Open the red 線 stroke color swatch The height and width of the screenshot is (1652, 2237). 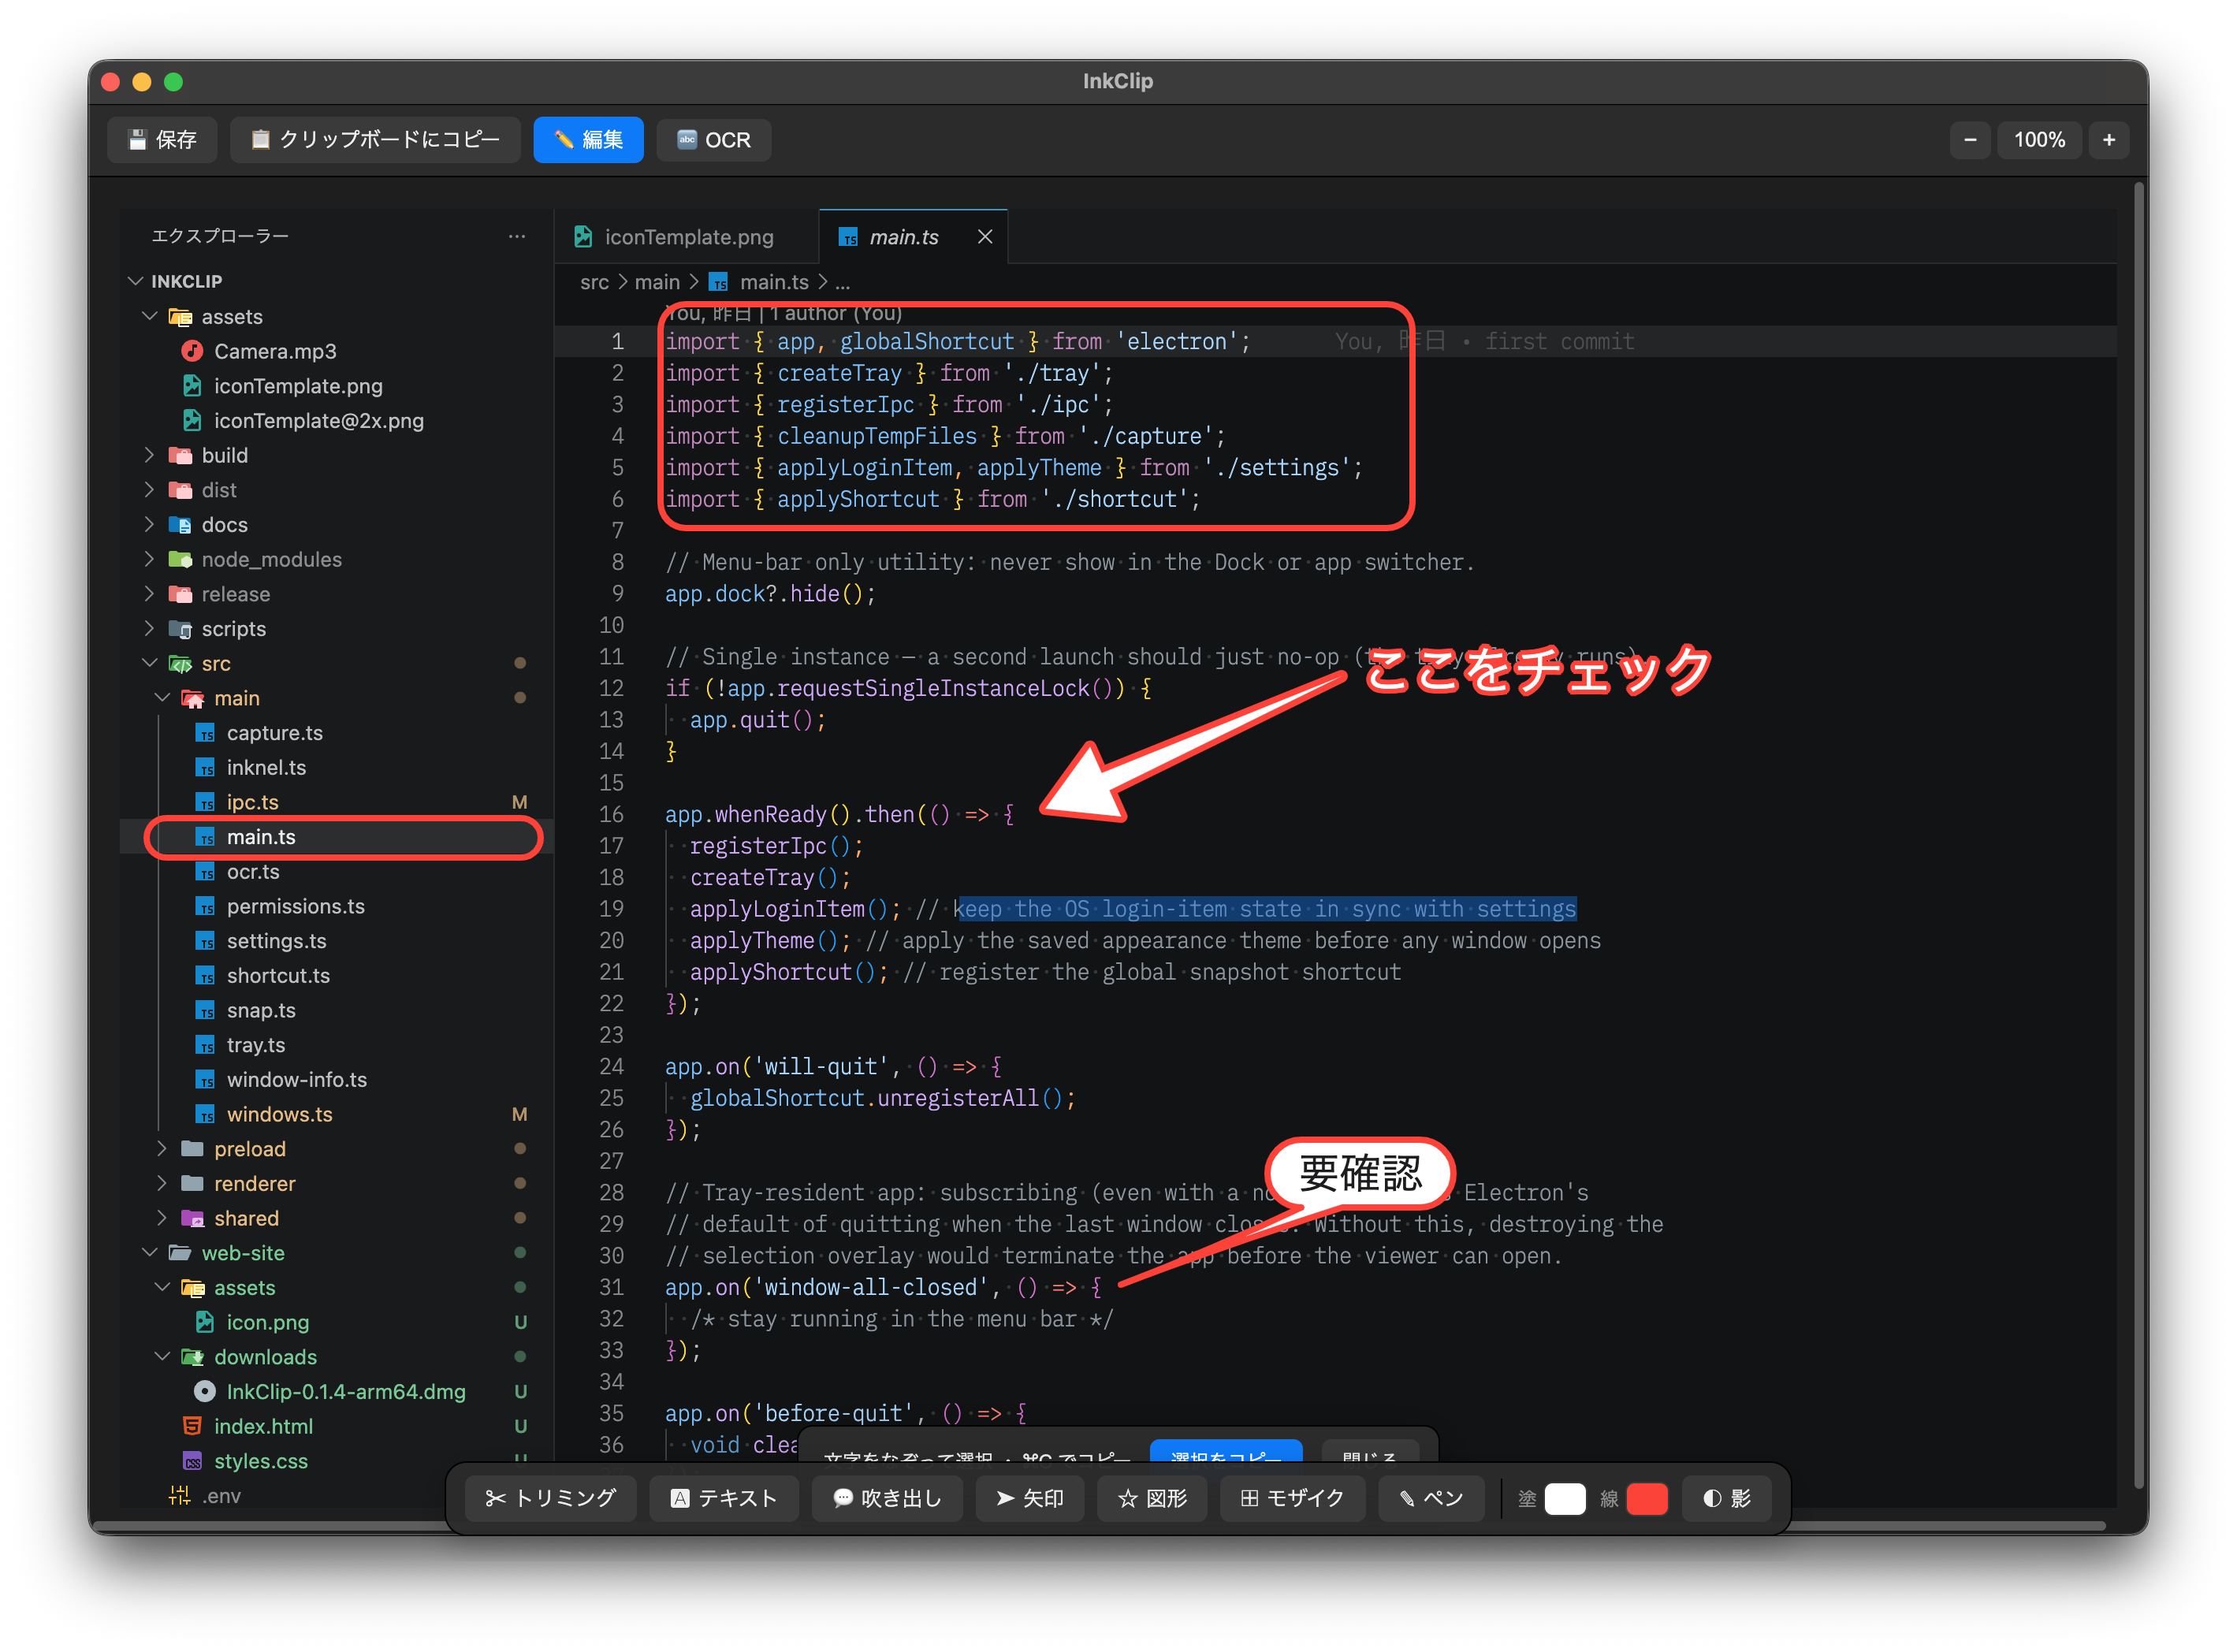point(1647,1499)
